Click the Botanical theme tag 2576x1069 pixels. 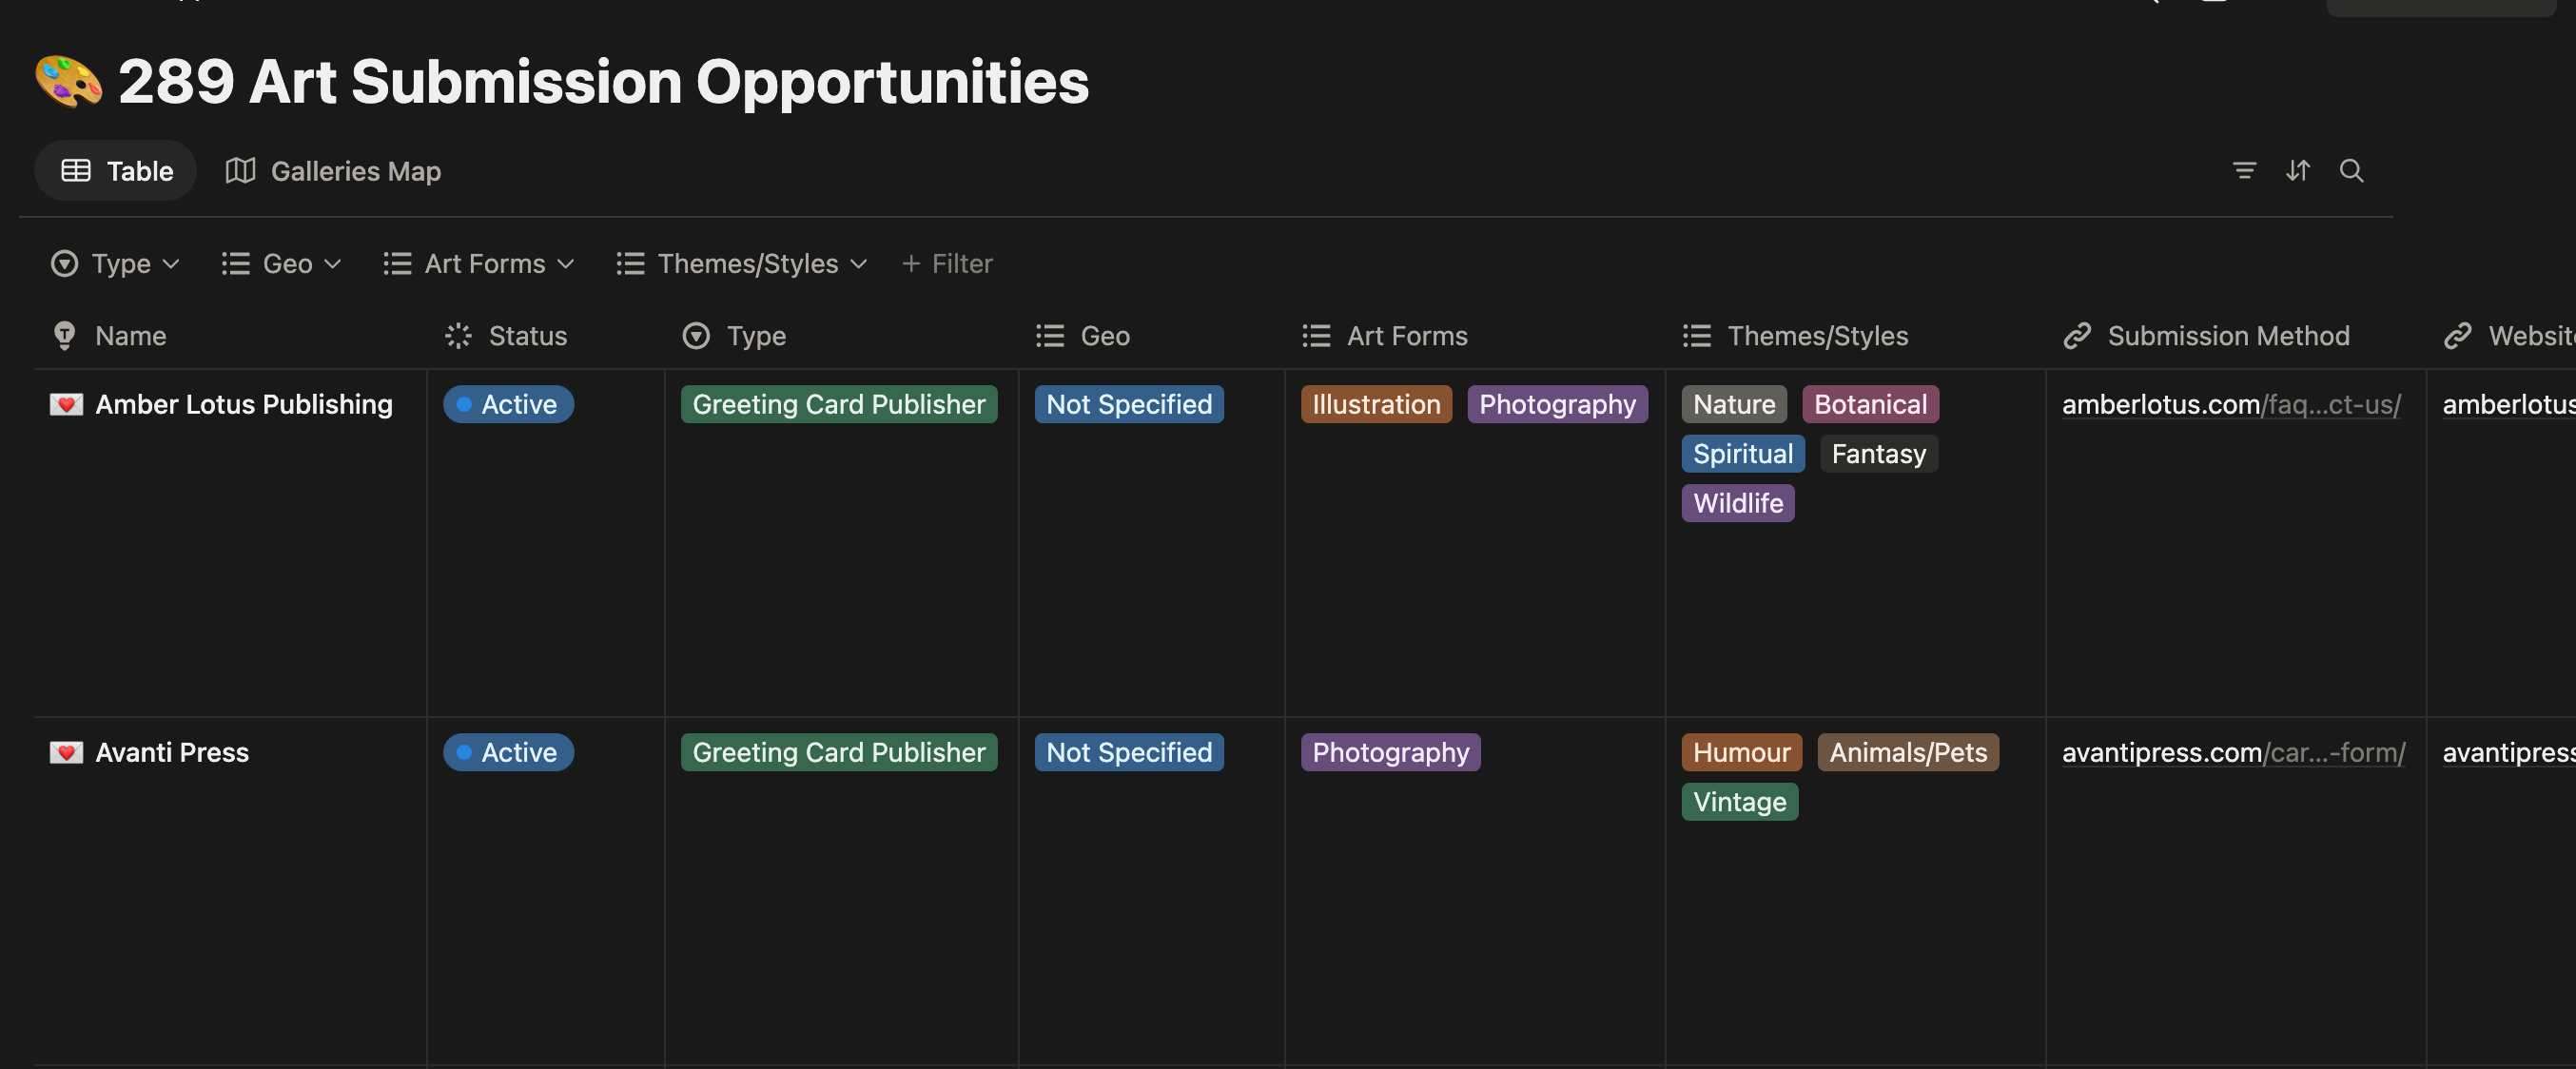pos(1870,404)
